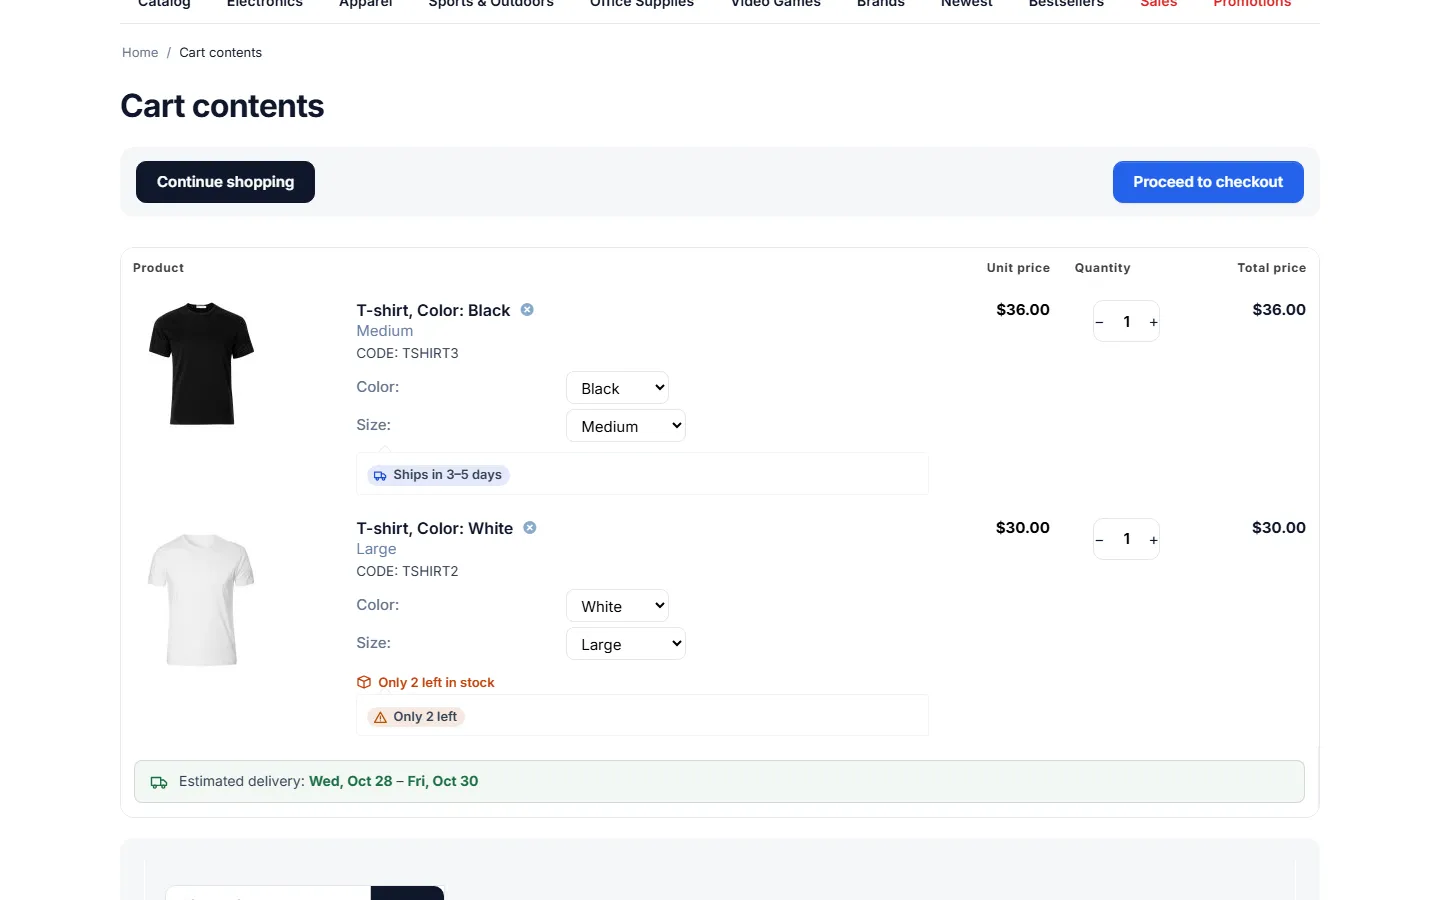Click the delivery dates Wed, Oct 28 – Fri, Oct 30
1440x900 pixels.
click(x=393, y=782)
